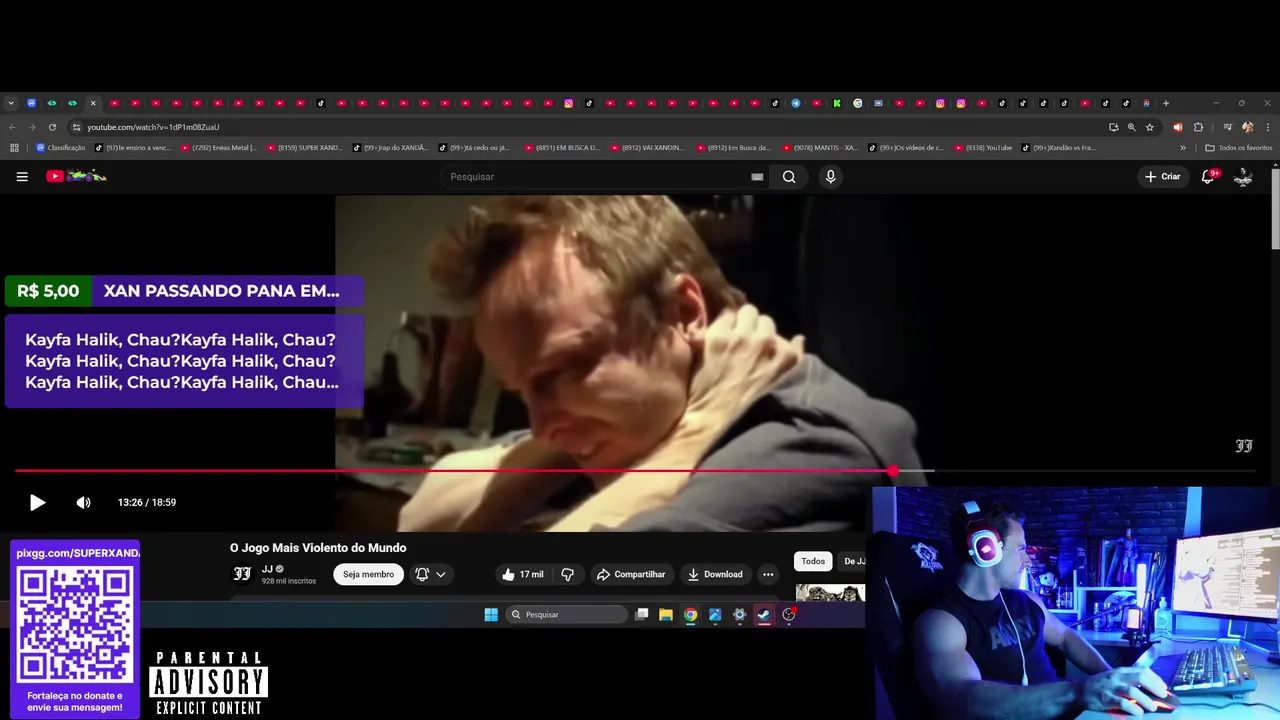1280x720 pixels.
Task: Start voice search with the microphone icon
Action: pyautogui.click(x=830, y=177)
